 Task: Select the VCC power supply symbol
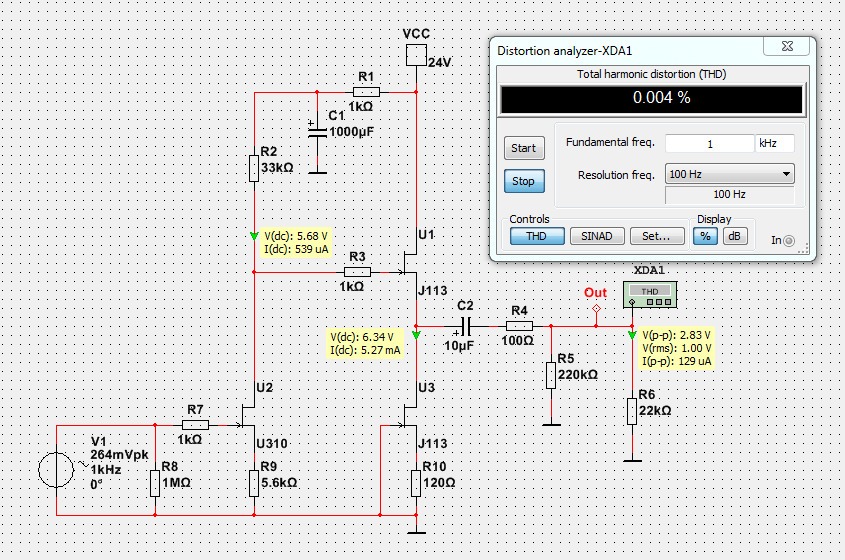[416, 55]
